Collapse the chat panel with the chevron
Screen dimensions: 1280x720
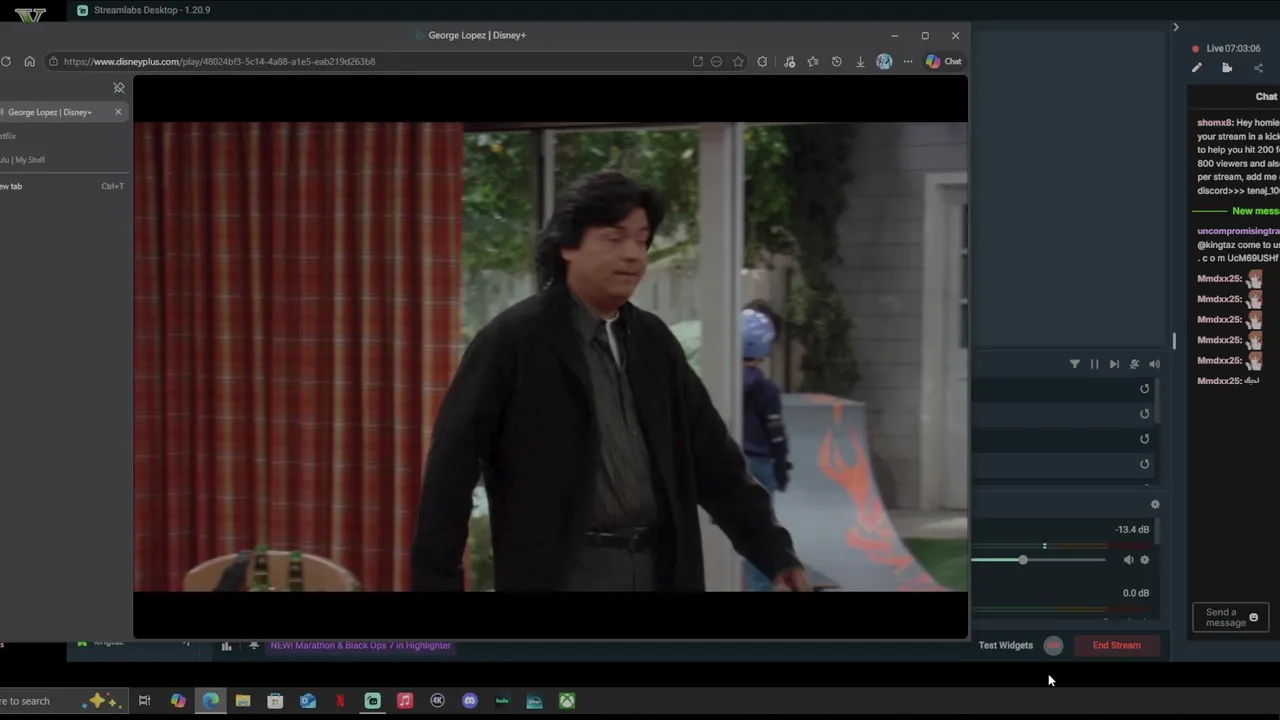[1176, 27]
